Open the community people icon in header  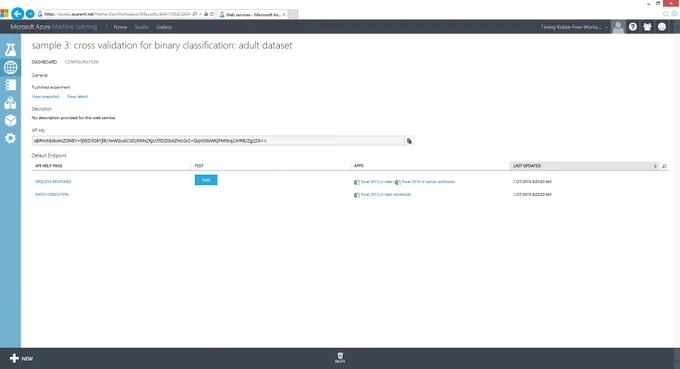tap(647, 27)
